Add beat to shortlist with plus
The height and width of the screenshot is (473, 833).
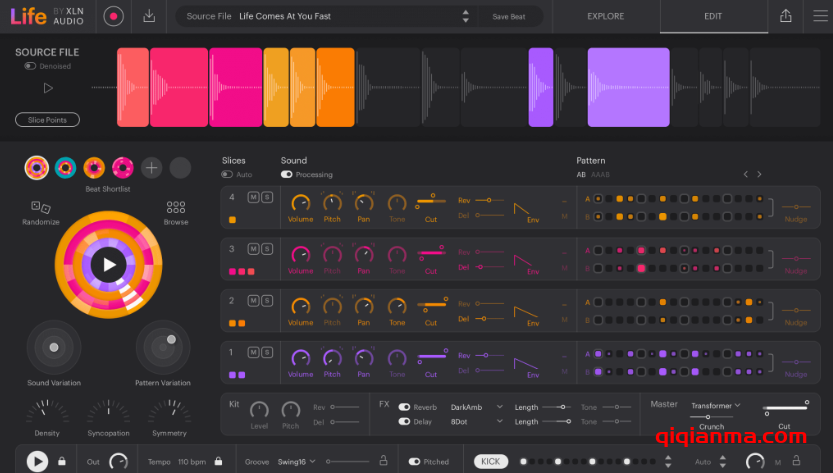click(151, 168)
